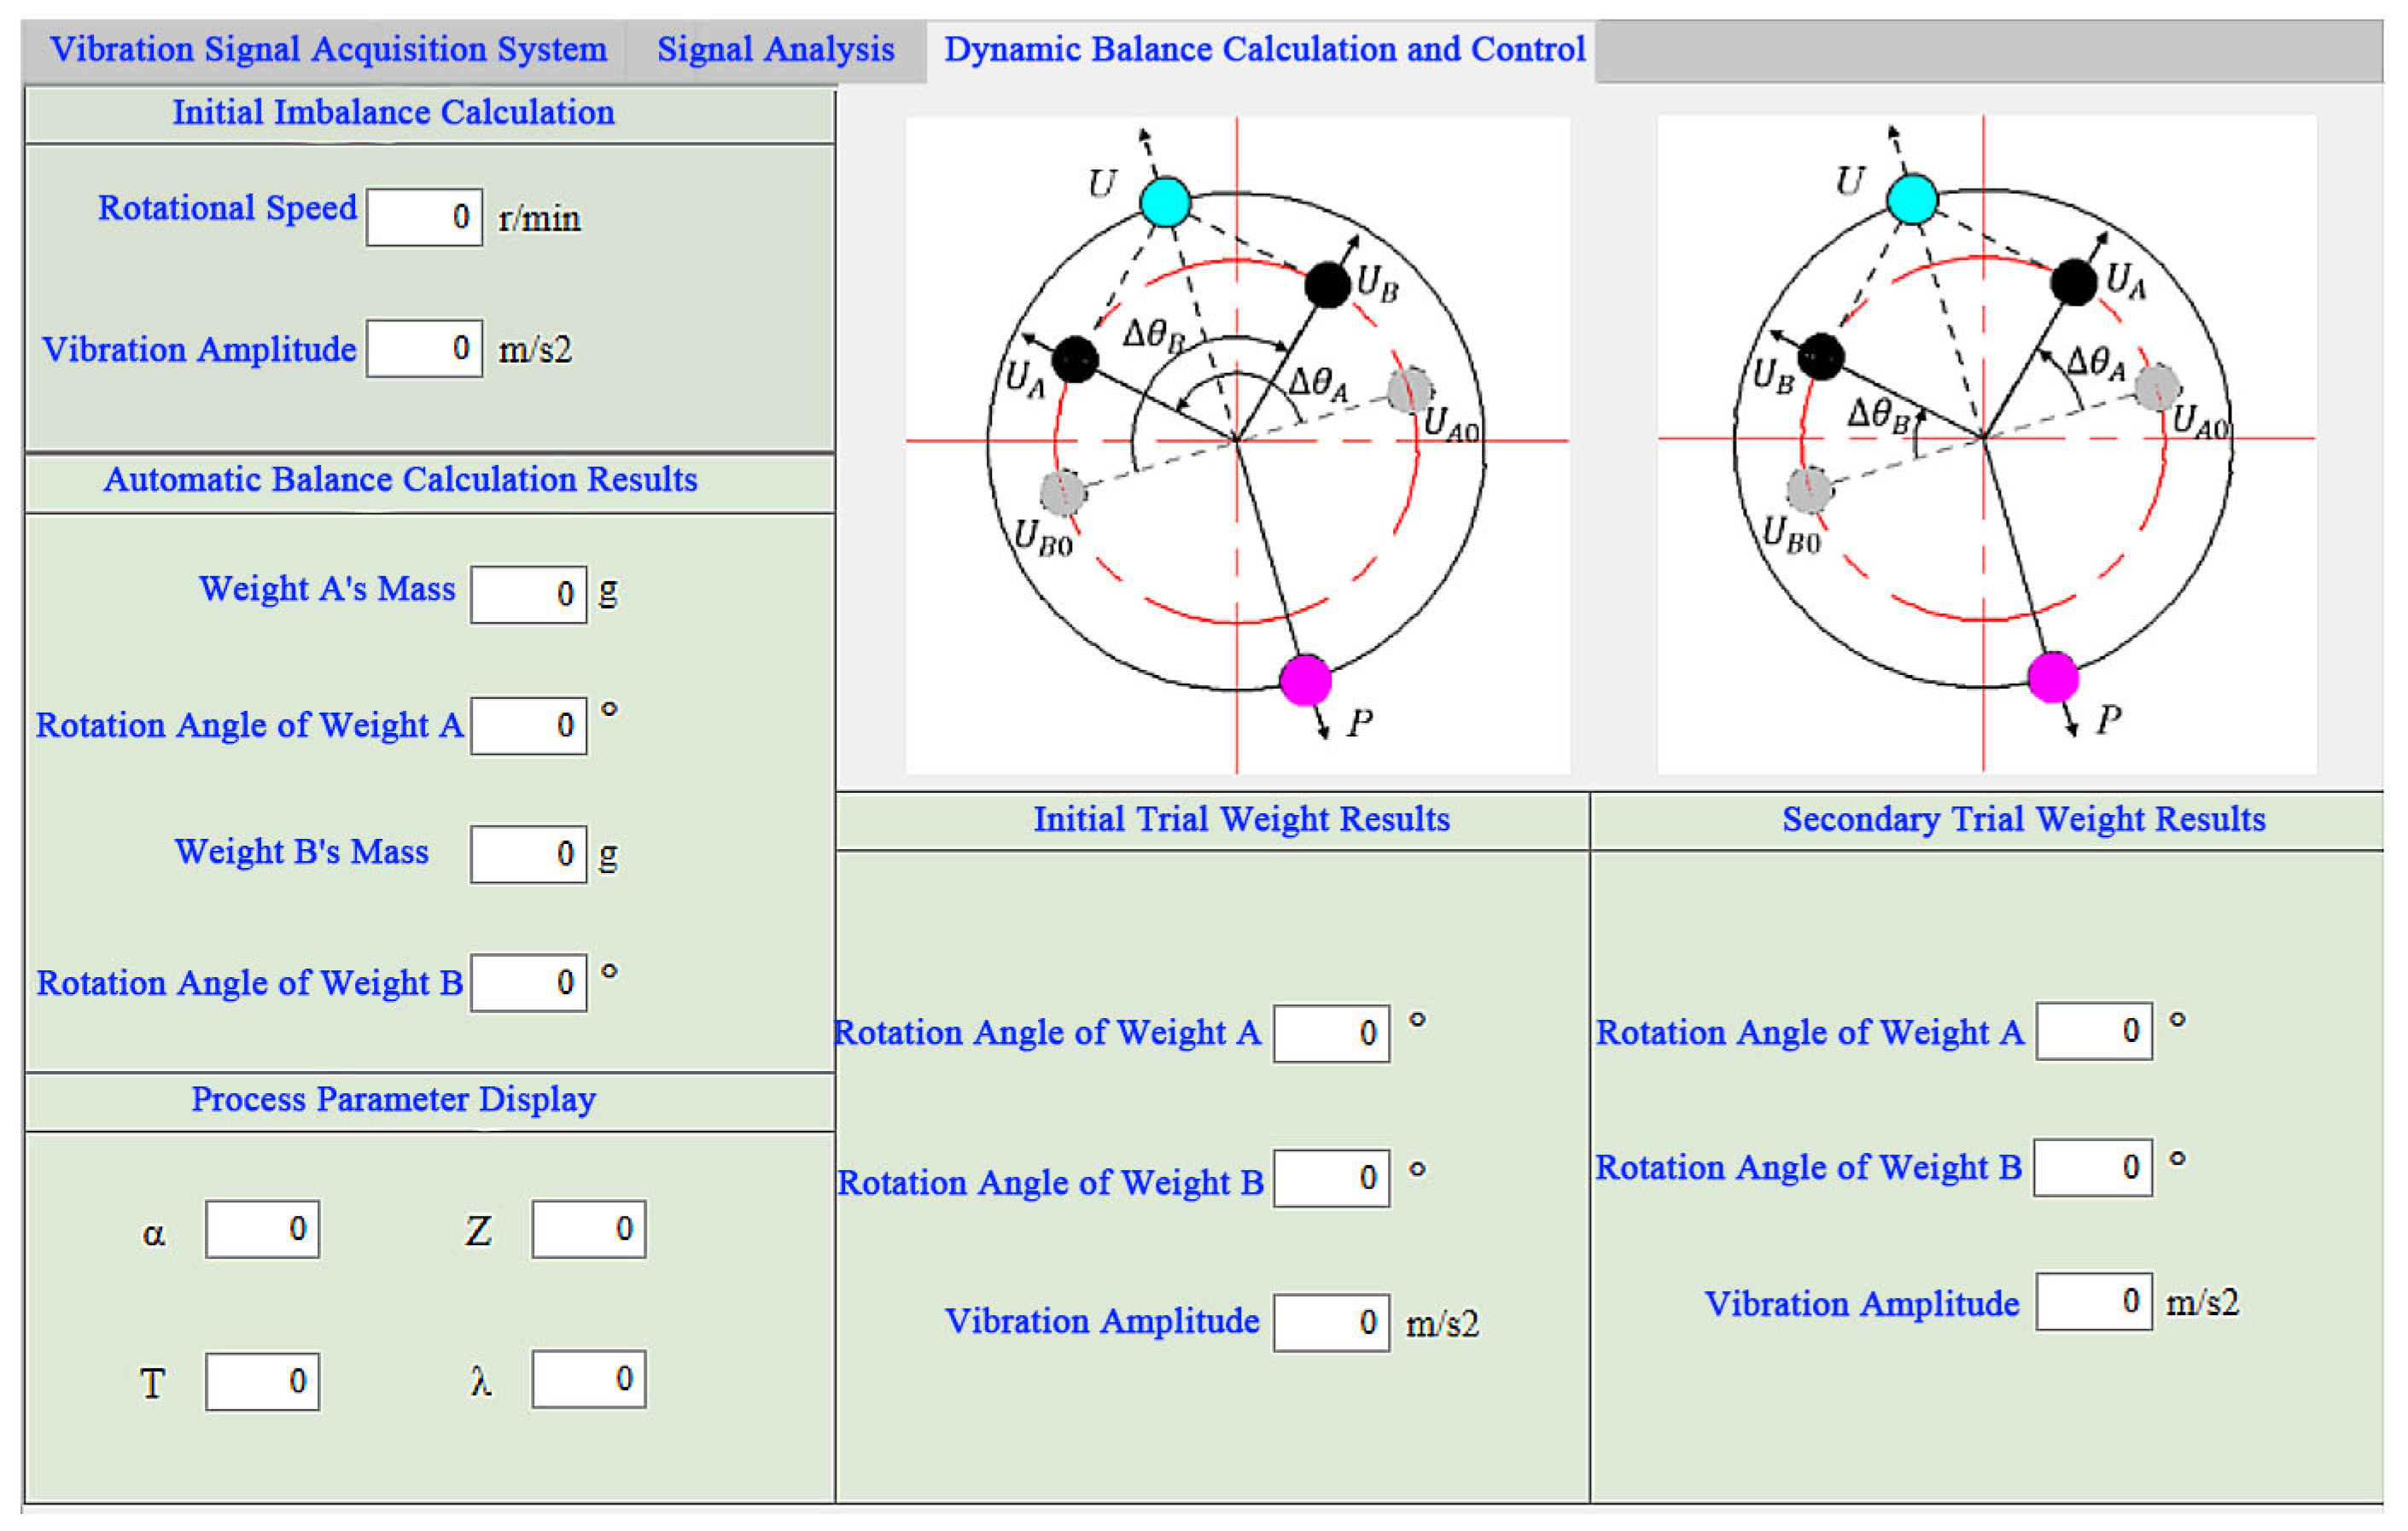Click Initial Imbalance Vibration Amplitude field
2408x1531 pixels.
pyautogui.click(x=424, y=349)
